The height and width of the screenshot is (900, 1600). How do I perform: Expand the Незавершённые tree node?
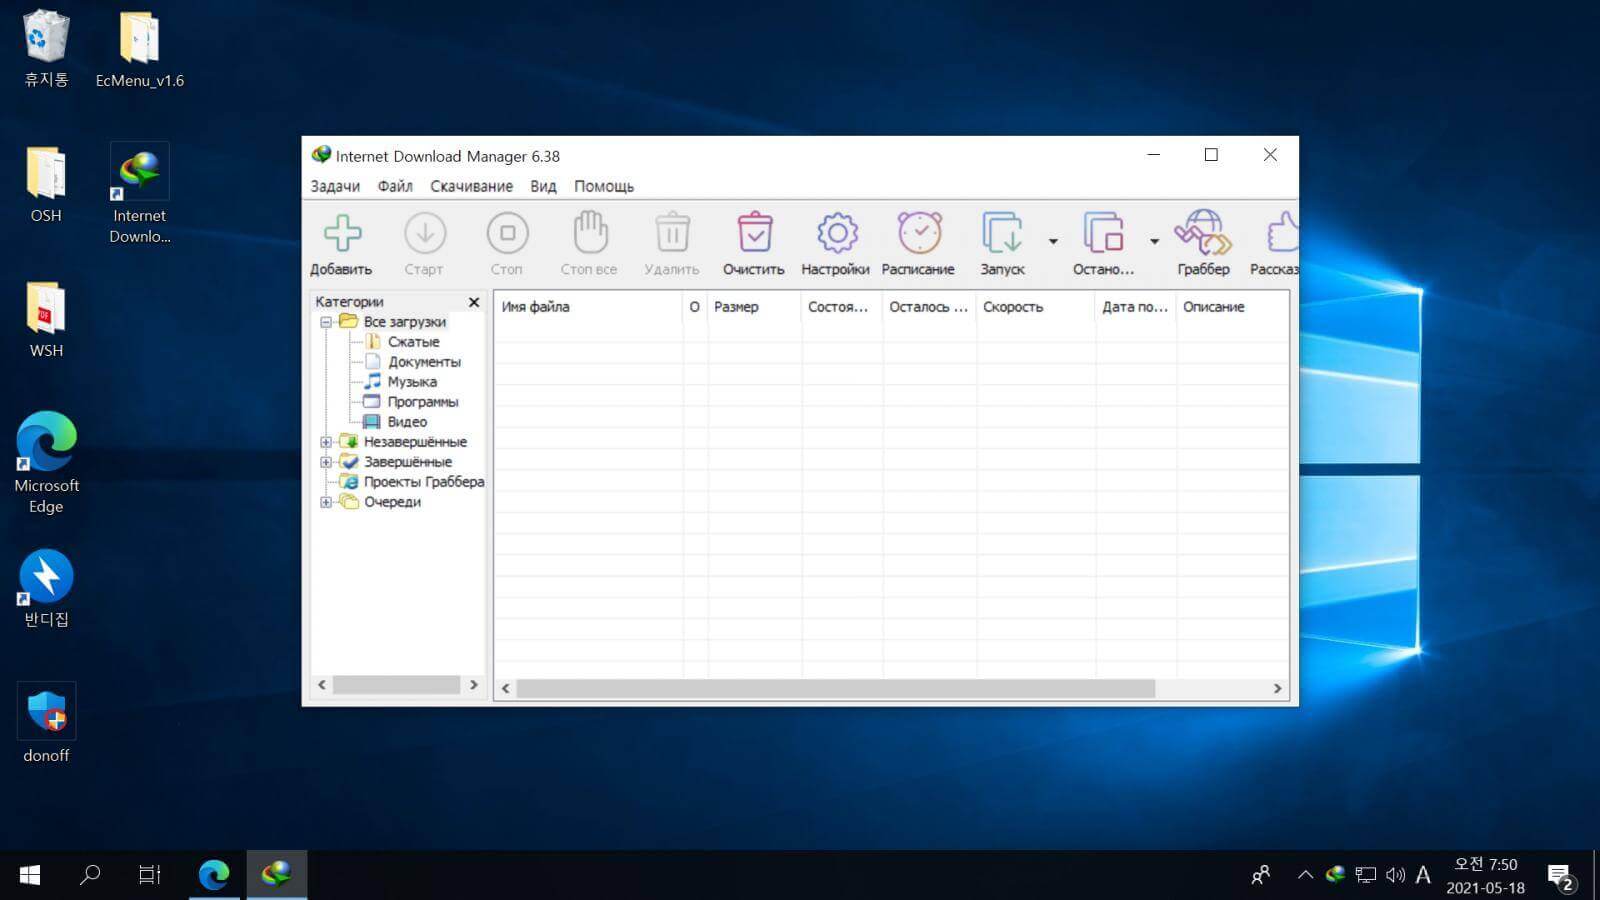tap(326, 442)
